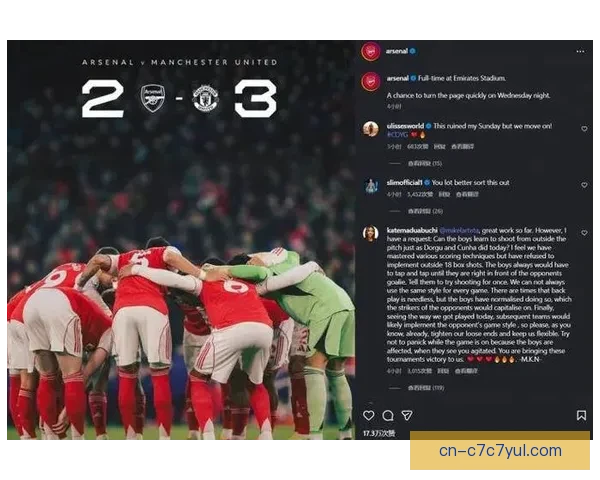The width and height of the screenshot is (600, 480).
Task: Expand replies under ulissesworld's comment
Action: coord(425,163)
